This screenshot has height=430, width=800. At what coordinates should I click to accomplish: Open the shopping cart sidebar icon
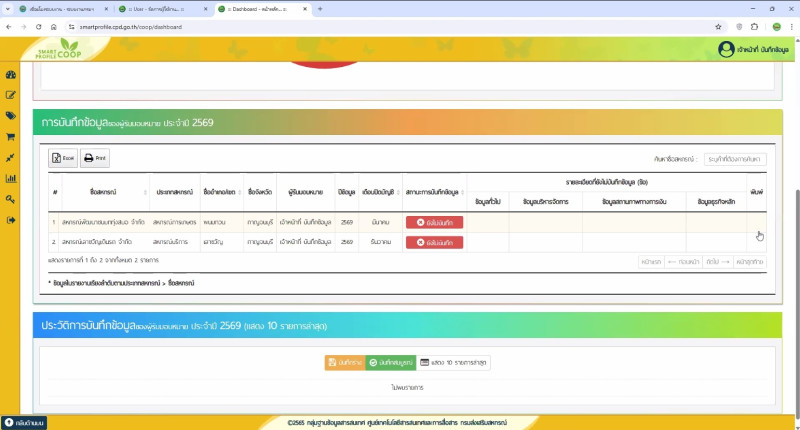pos(11,137)
